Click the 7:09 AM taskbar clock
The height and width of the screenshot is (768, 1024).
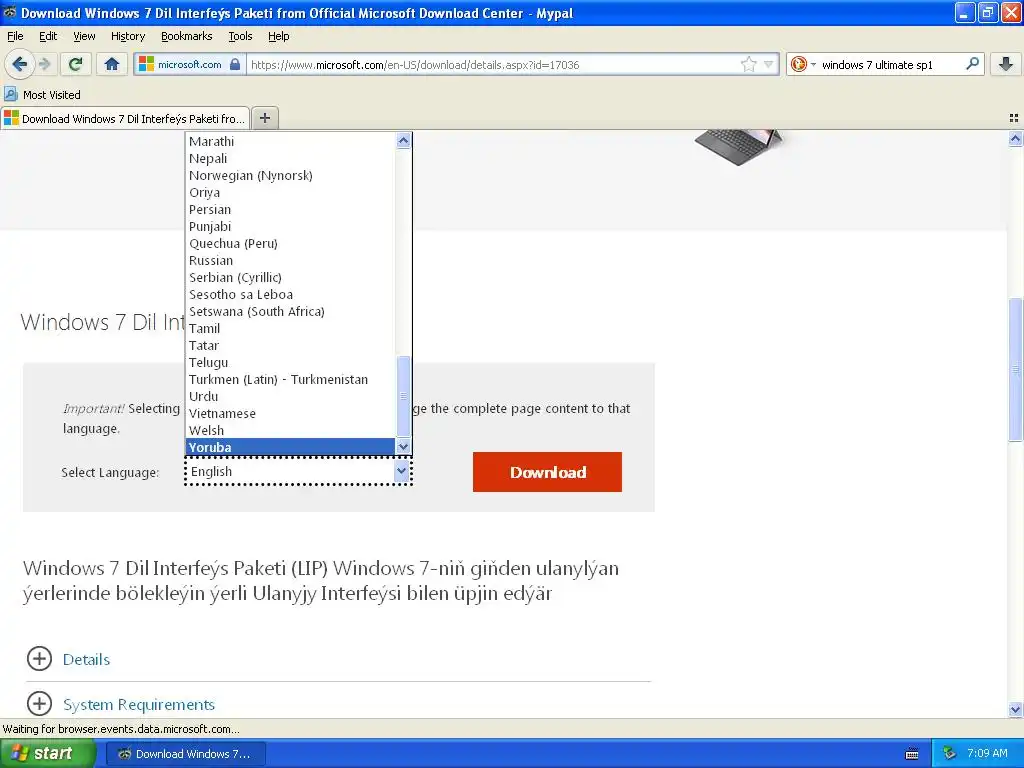pos(987,753)
